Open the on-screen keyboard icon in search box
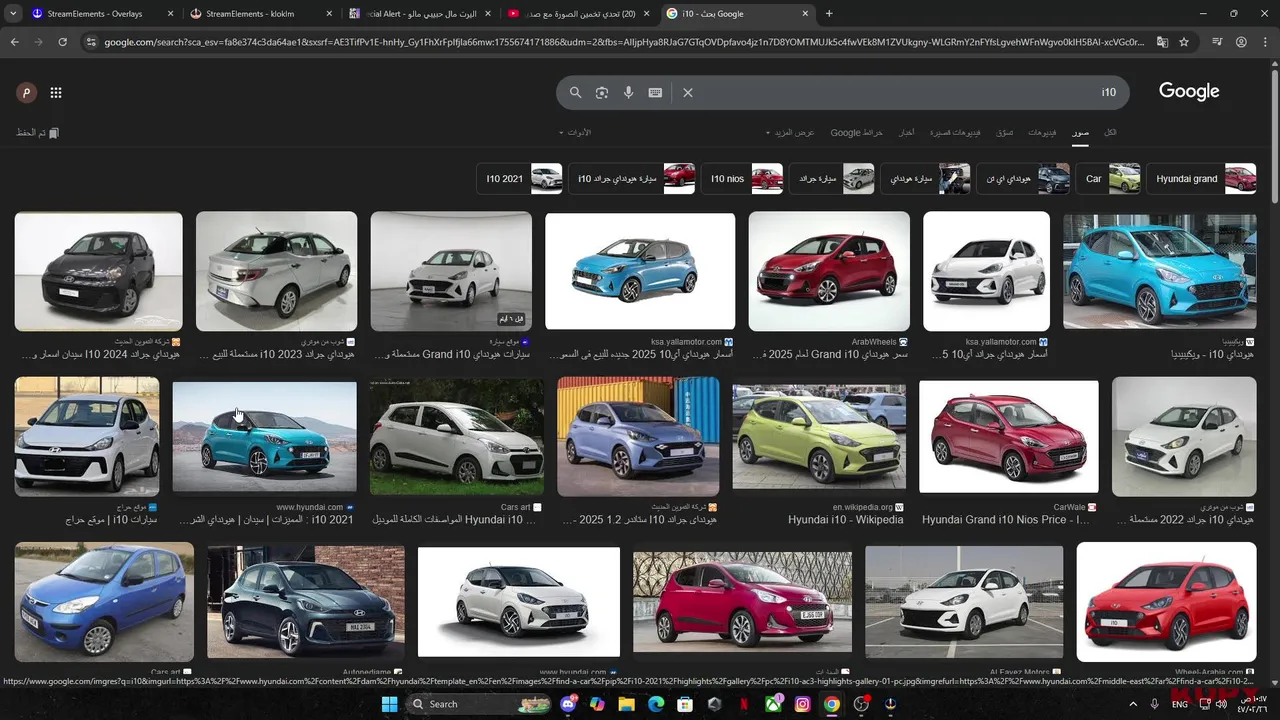Screen dimensions: 1280x720 click(x=655, y=92)
